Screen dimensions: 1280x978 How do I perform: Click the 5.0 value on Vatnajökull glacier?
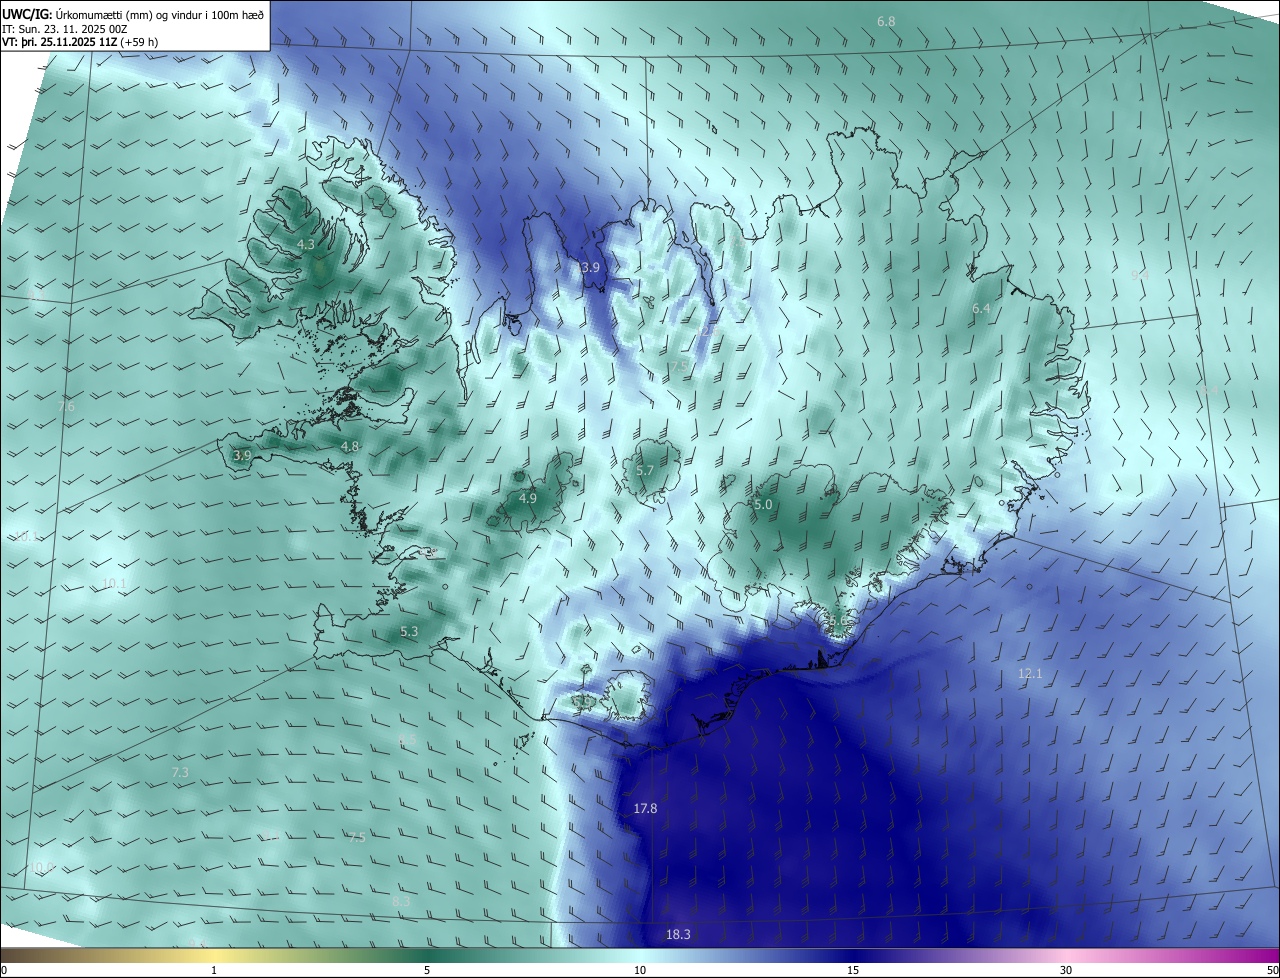click(763, 505)
